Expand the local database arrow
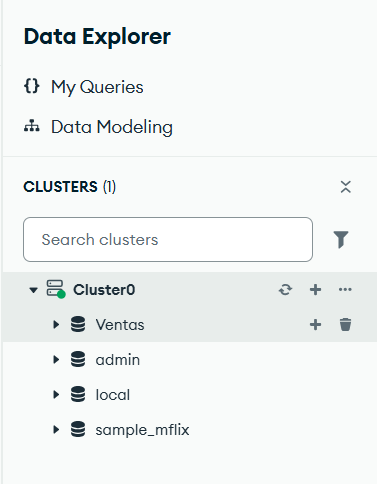The width and height of the screenshot is (377, 484). (x=56, y=394)
